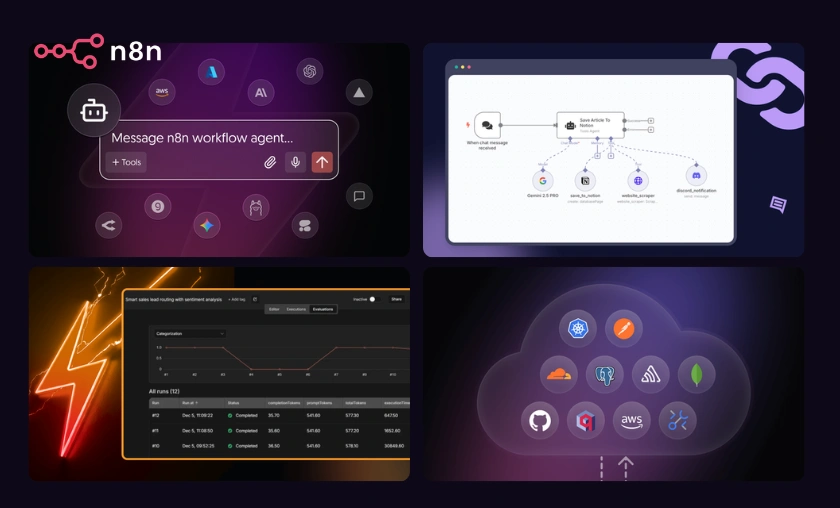
Task: Click the blue crossed-arrows icon in the cloud
Action: (678, 421)
